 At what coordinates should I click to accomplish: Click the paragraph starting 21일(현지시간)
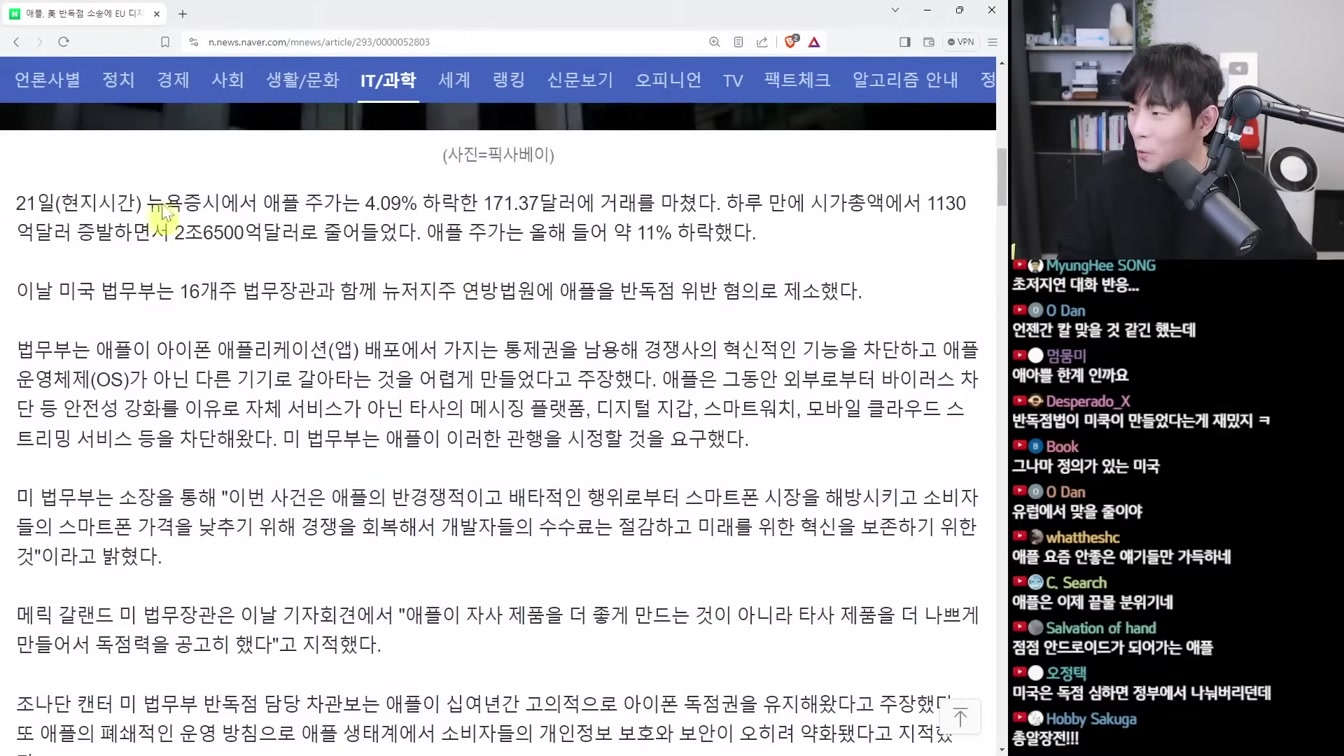click(491, 218)
